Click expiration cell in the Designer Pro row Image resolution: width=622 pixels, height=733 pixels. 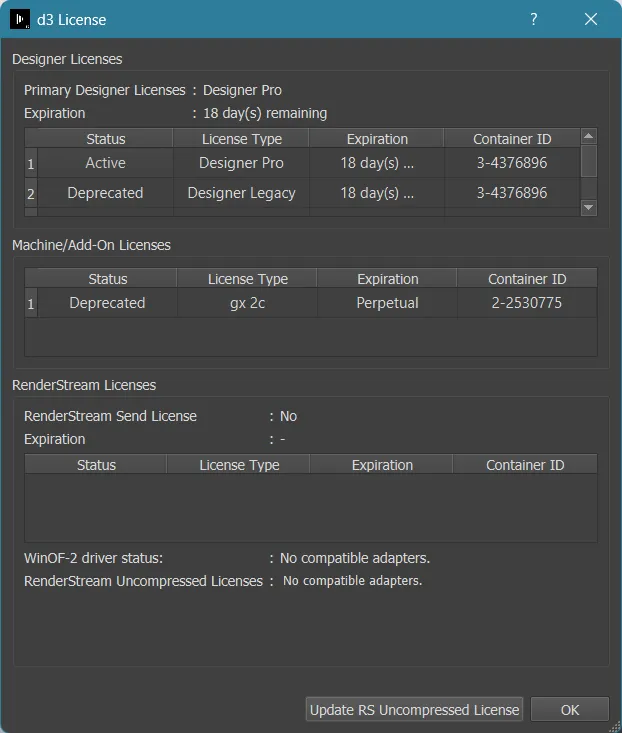click(377, 163)
